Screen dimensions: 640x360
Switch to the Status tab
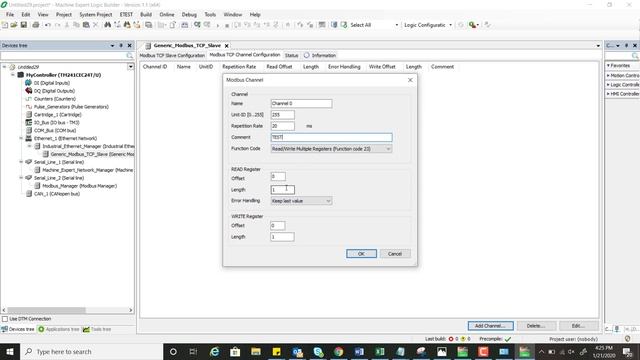click(291, 55)
